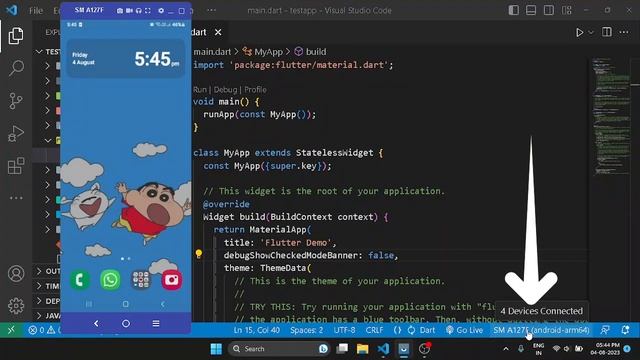This screenshot has width=640, height=360.
Task: Open the Phone dialer app on device
Action: point(80,280)
